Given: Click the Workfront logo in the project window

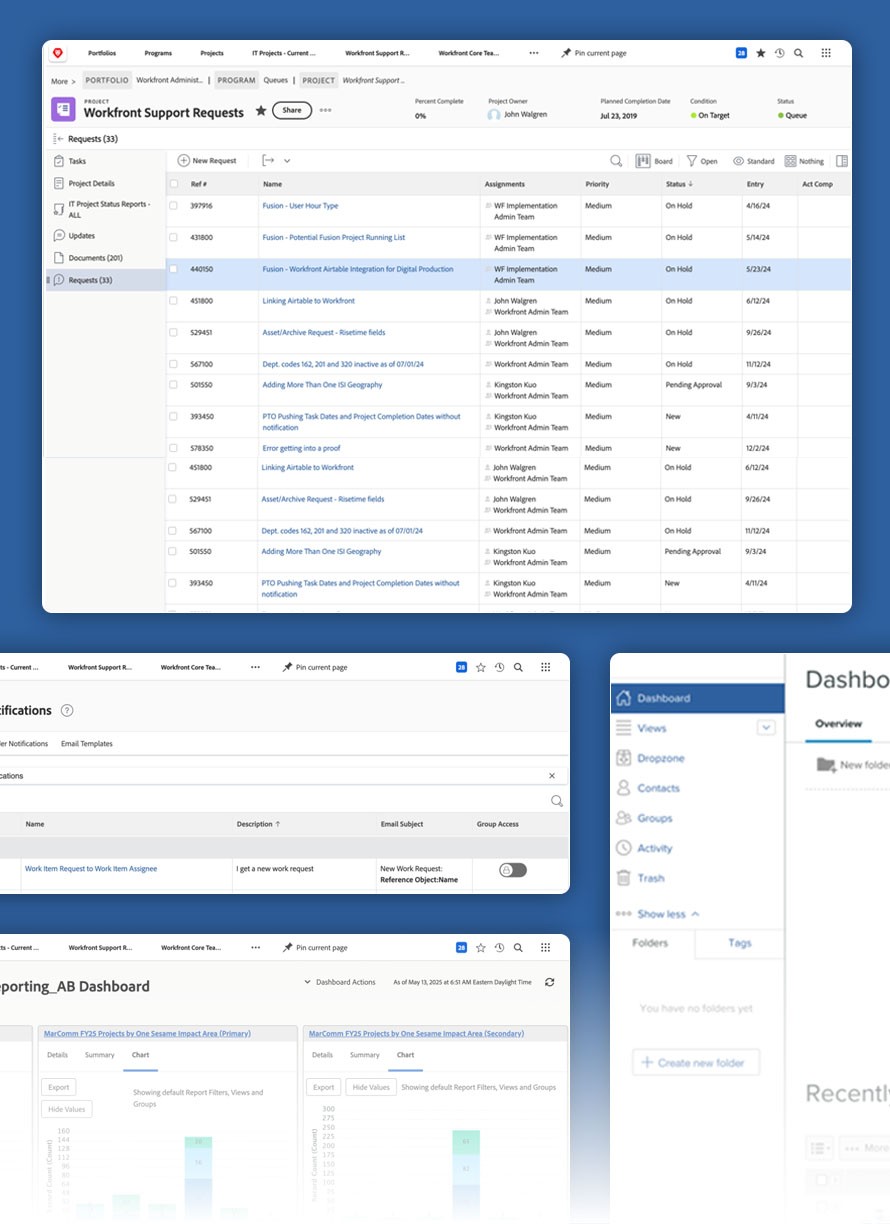Looking at the screenshot, I should pyautogui.click(x=59, y=53).
